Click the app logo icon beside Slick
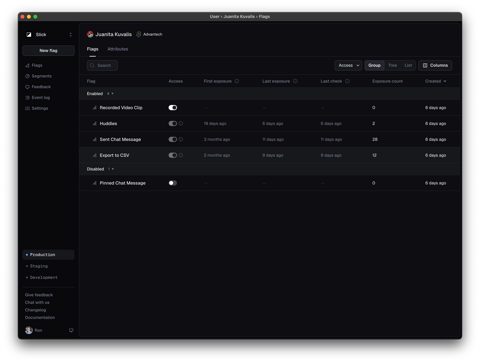 click(29, 35)
